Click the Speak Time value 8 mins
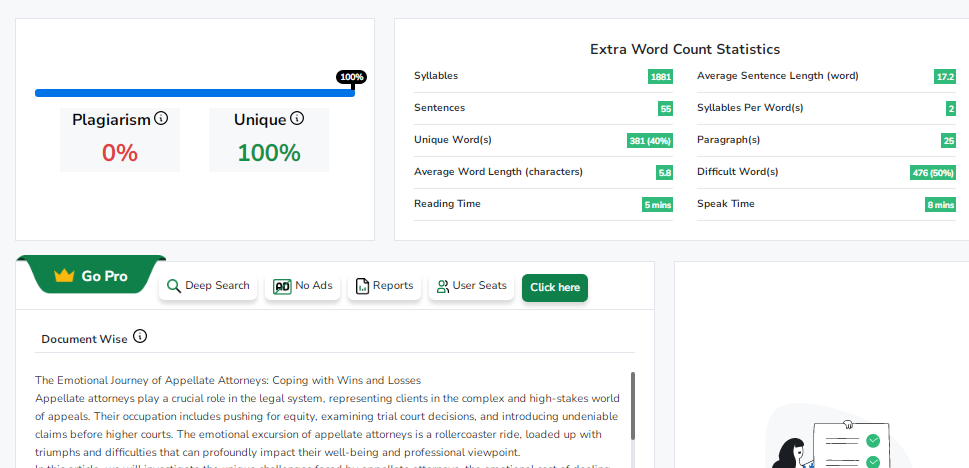Viewport: 969px width, 468px height. coord(941,205)
